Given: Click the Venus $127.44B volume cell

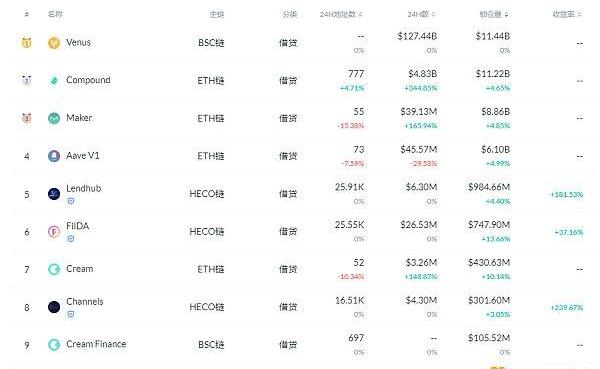Looking at the screenshot, I should pos(417,36).
